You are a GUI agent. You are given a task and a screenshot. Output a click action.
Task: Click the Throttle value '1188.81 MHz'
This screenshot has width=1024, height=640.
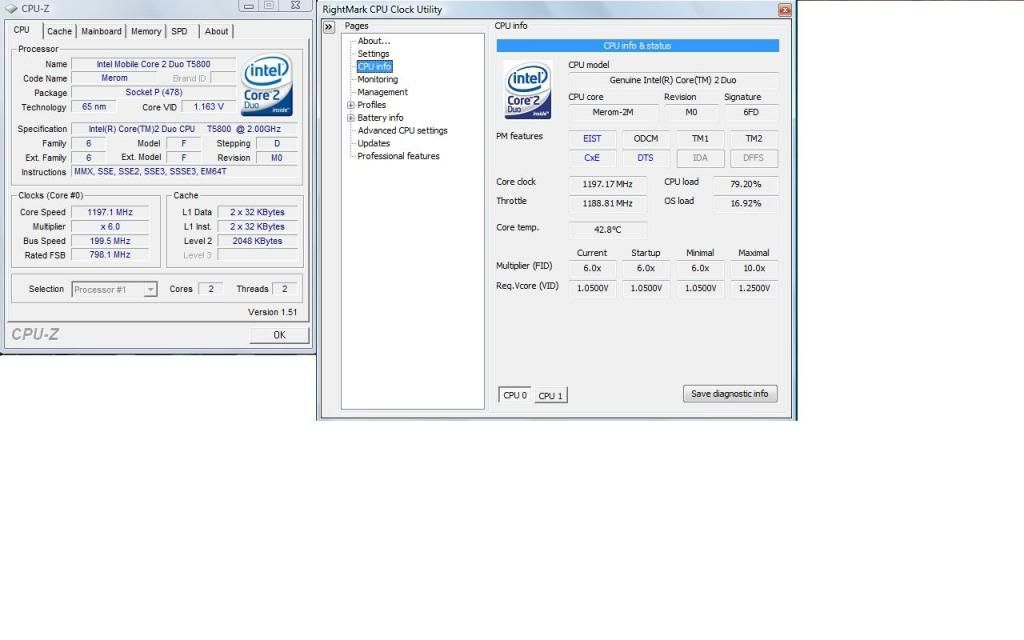coord(607,204)
